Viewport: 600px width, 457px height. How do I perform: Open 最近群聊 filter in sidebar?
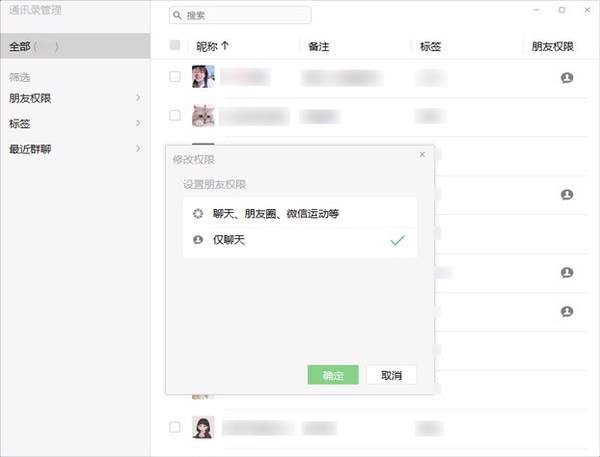coord(75,149)
